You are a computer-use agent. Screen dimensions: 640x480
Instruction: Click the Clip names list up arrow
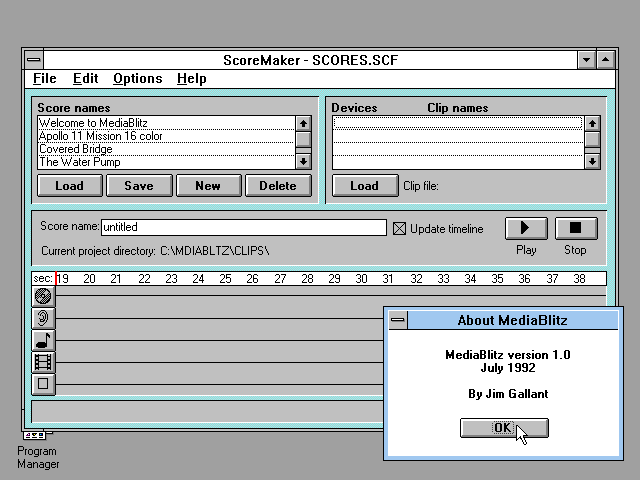(x=592, y=123)
